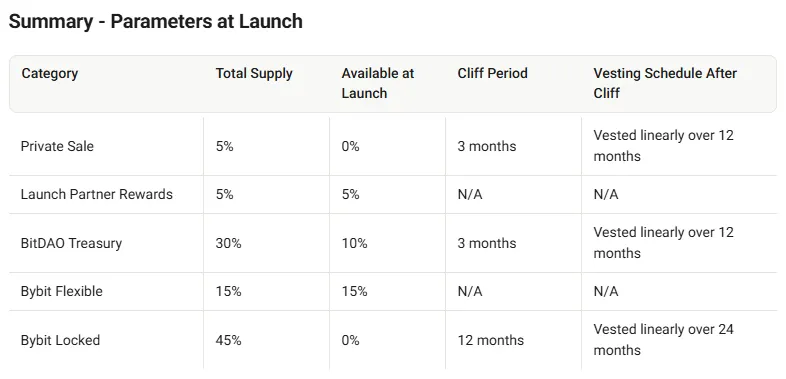The width and height of the screenshot is (786, 379).
Task: Select the BitDAO Treasury row label
Action: (71, 243)
